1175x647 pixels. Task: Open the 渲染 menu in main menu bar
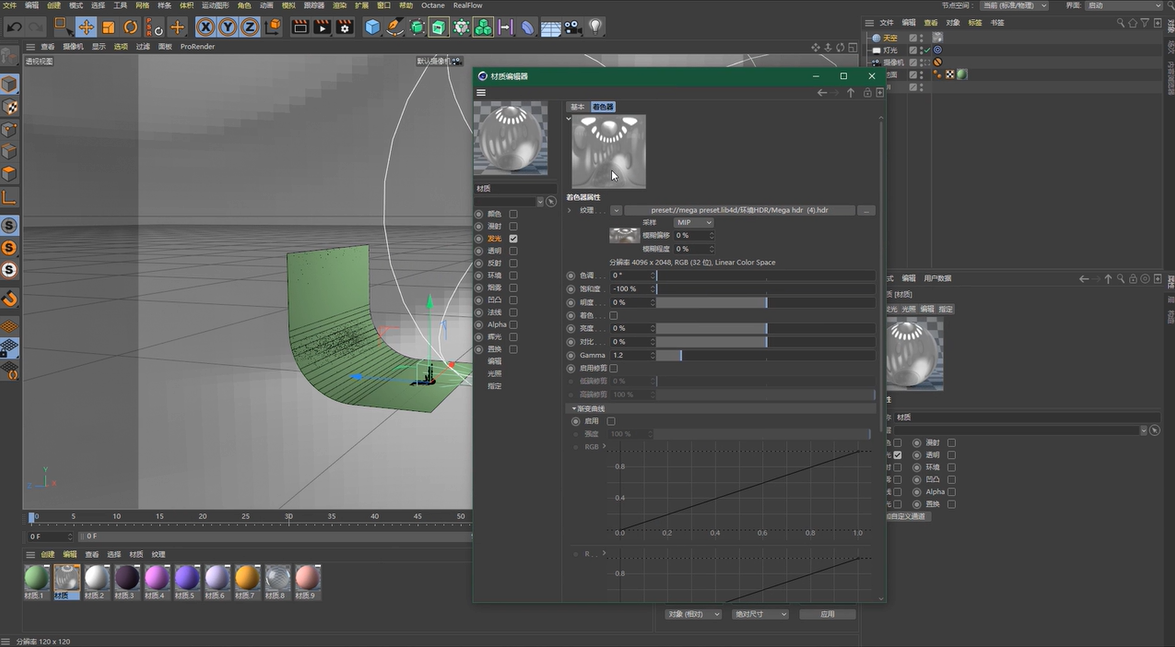(x=339, y=5)
